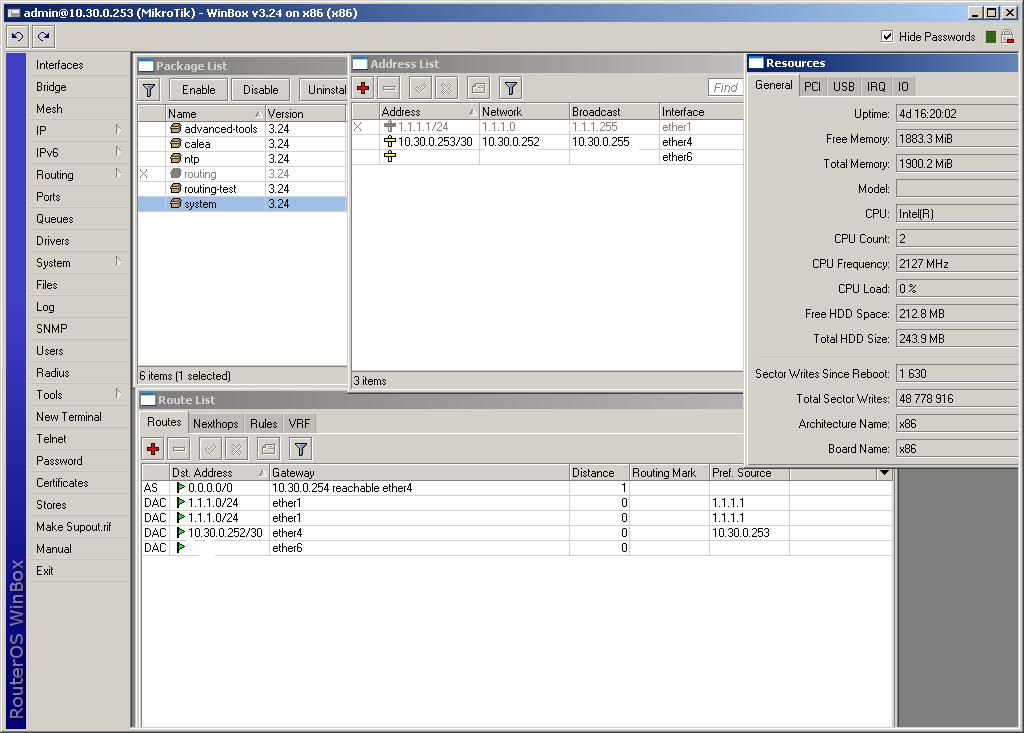Viewport: 1024px width, 733px height.
Task: Click the Address List remove minus icon
Action: 389,88
